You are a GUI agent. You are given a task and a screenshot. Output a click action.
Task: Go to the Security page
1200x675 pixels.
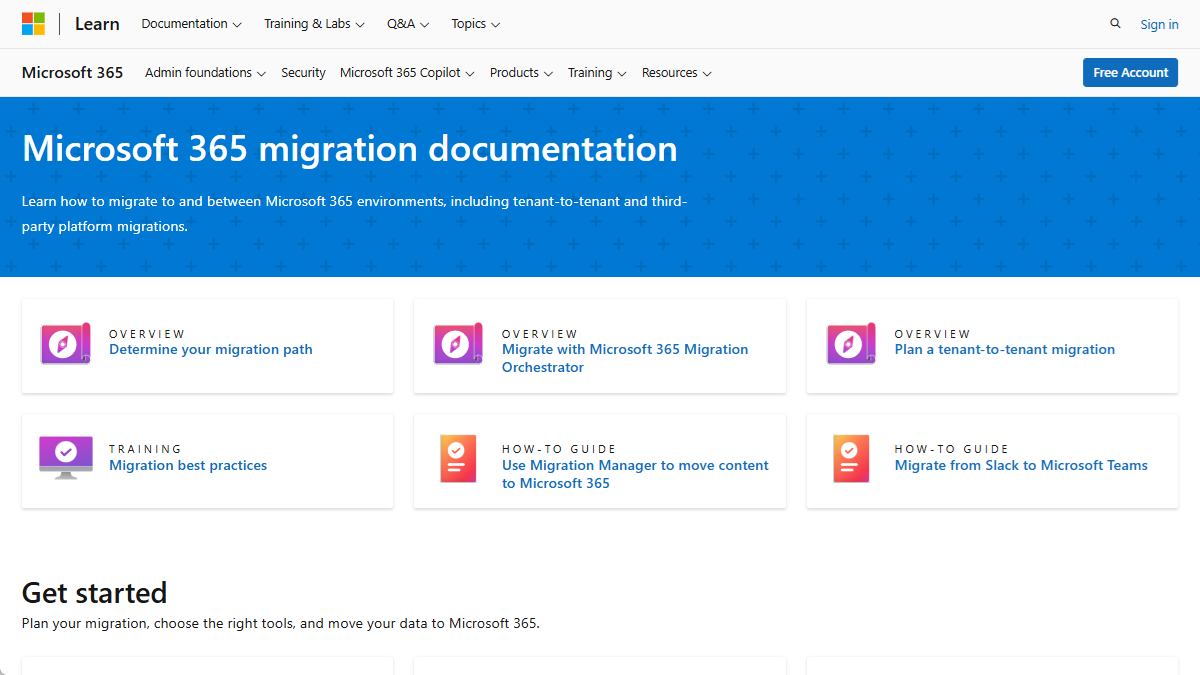coord(303,73)
